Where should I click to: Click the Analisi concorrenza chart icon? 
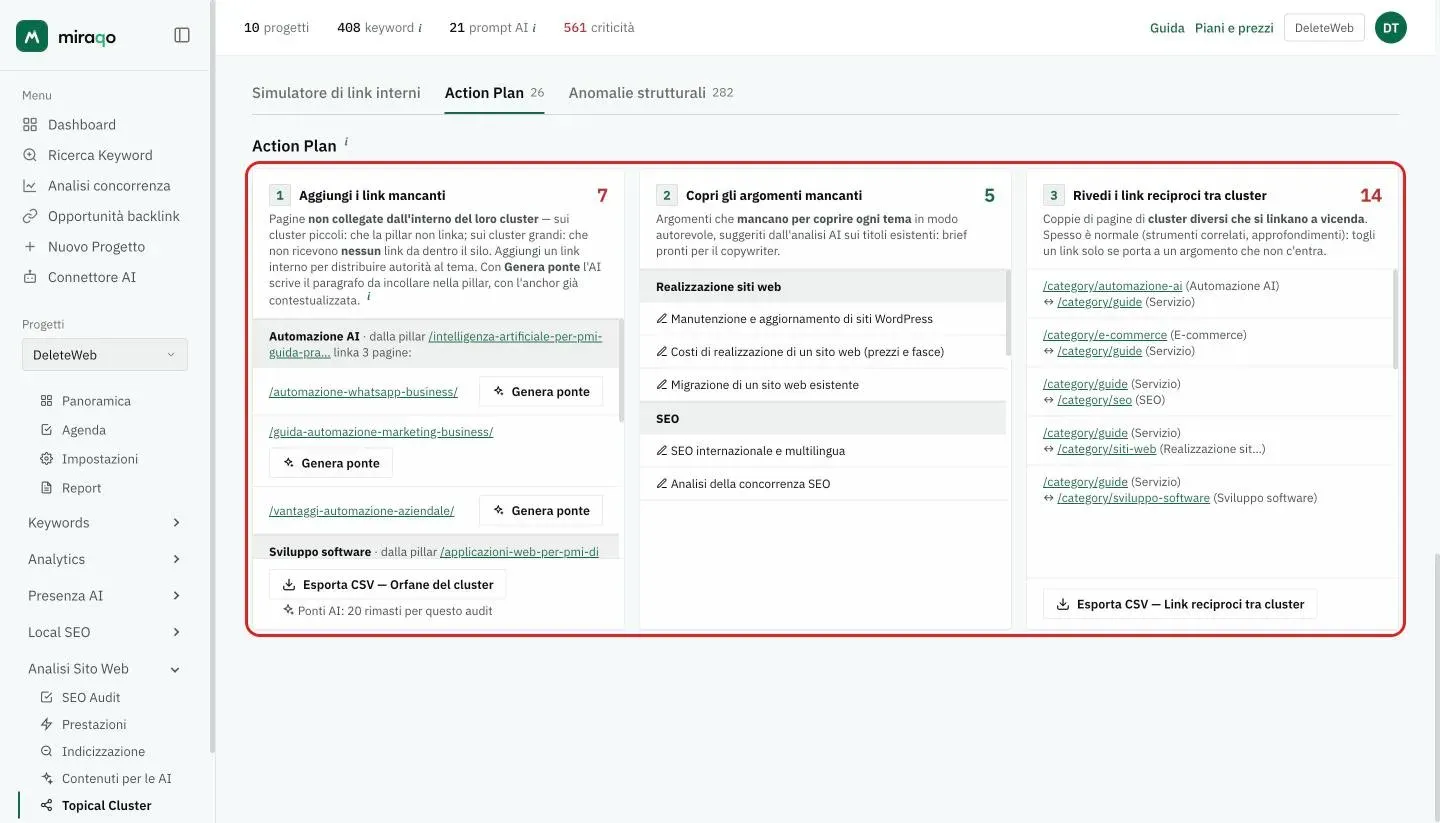pos(29,186)
